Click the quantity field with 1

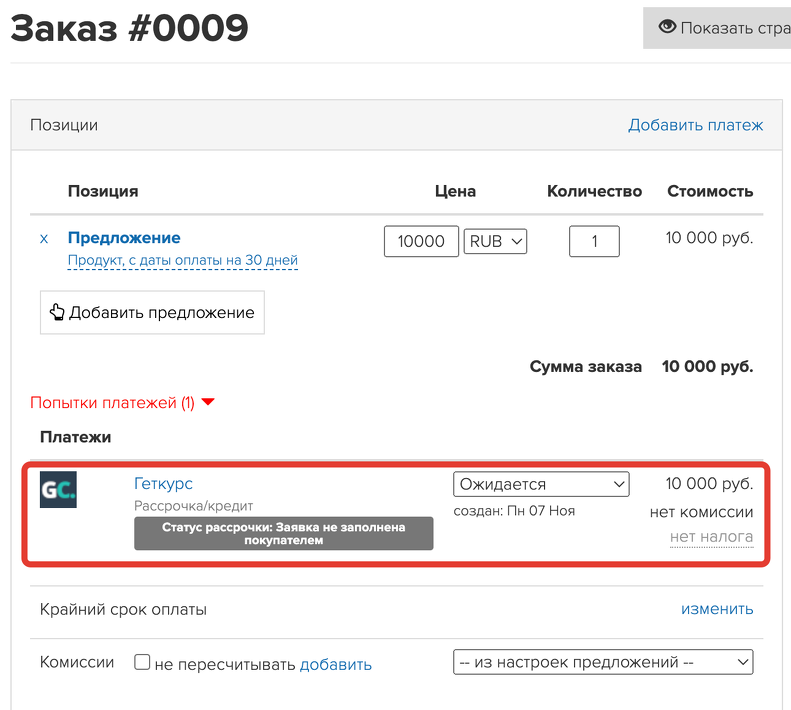pos(594,241)
